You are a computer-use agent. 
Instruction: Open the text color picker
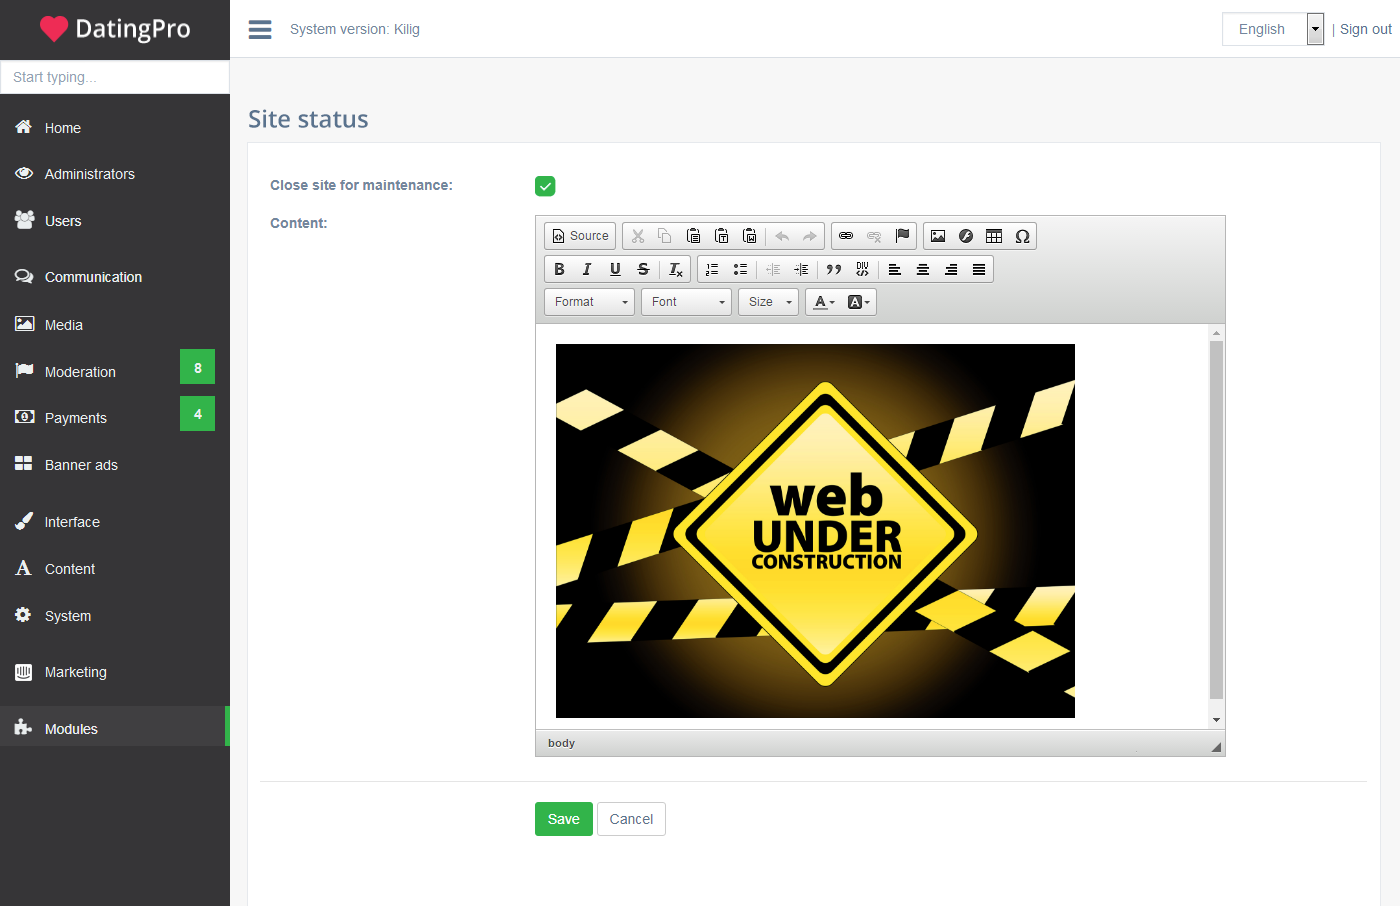824,302
